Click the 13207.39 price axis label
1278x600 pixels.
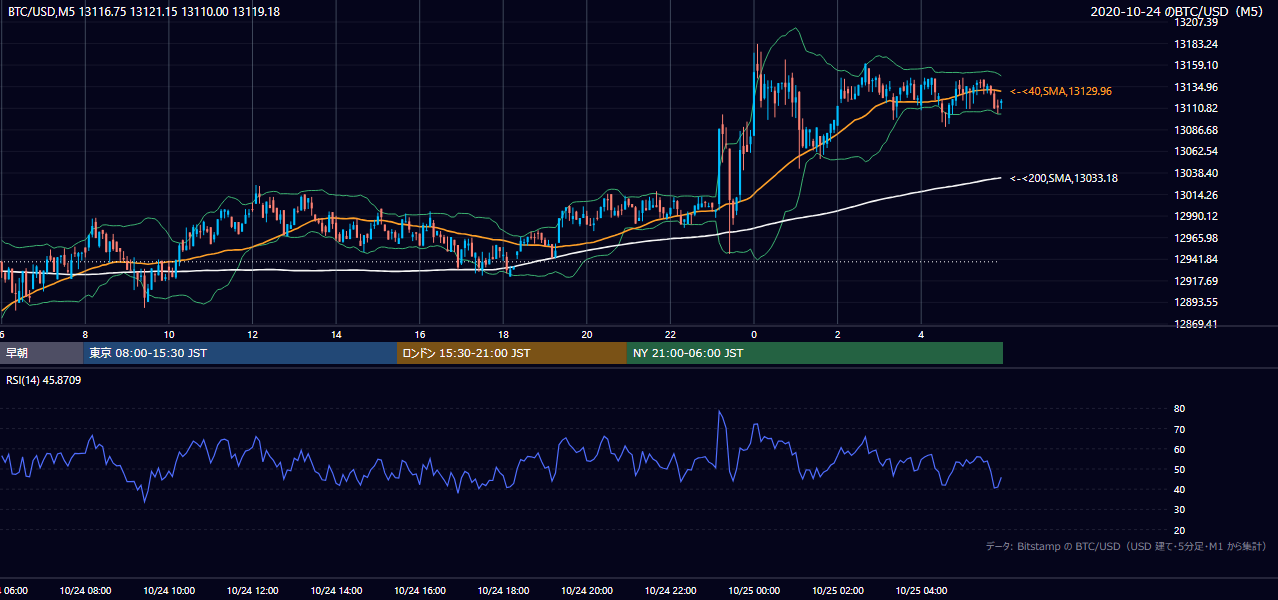pos(1196,22)
